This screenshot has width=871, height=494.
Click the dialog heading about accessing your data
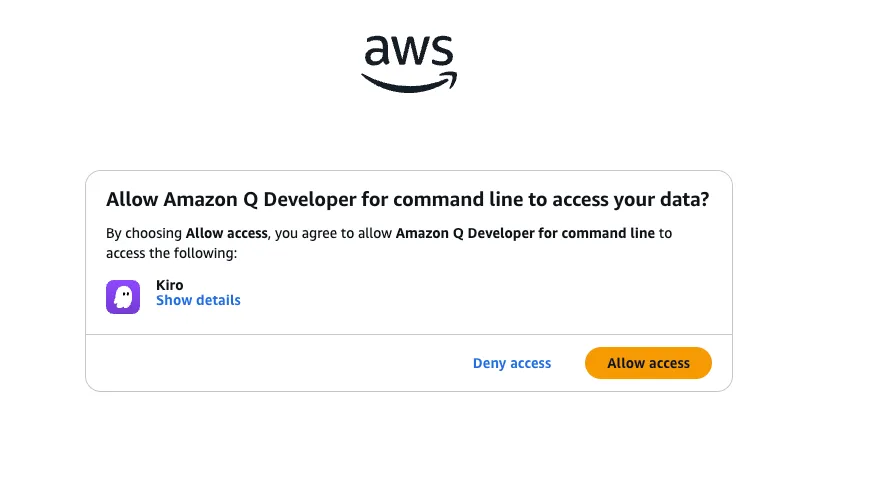point(407,200)
